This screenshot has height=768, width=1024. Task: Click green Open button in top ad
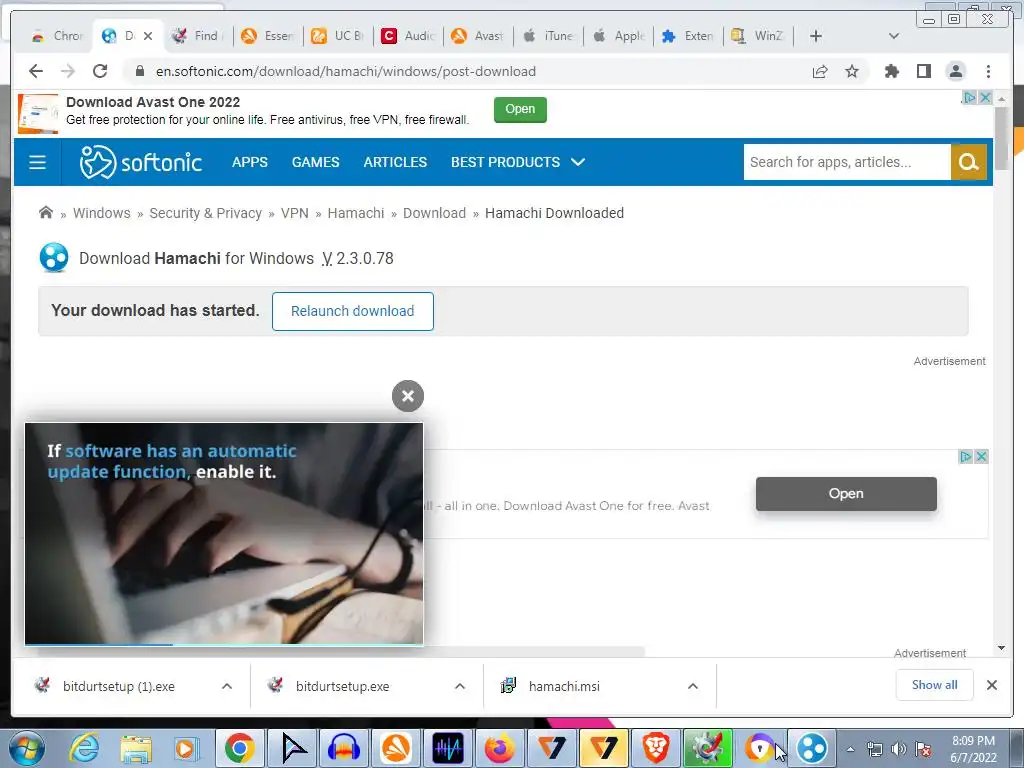[x=520, y=109]
